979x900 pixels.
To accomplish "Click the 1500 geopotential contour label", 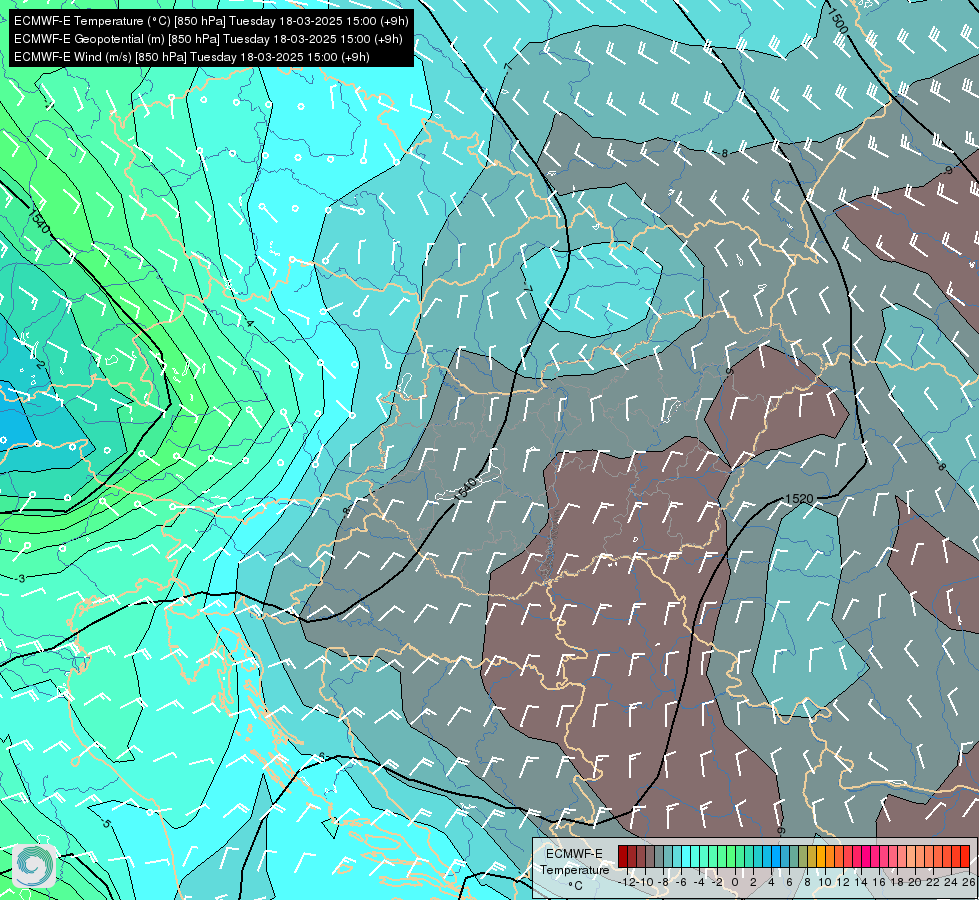I will coord(838,21).
